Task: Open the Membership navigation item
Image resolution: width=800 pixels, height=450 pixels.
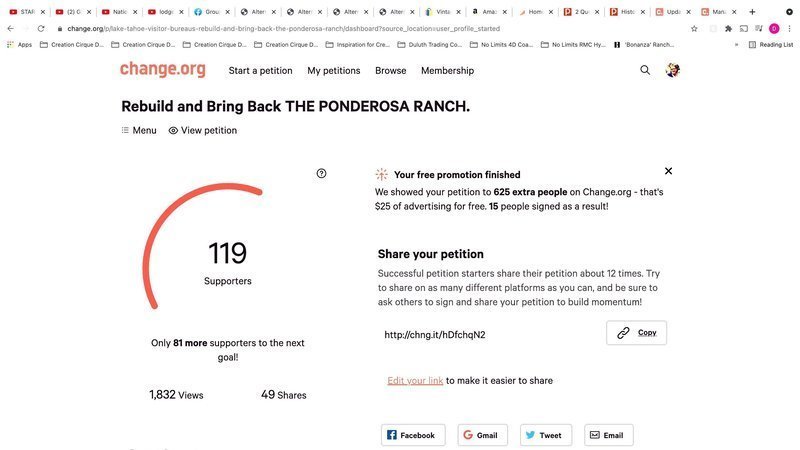Action: click(447, 71)
